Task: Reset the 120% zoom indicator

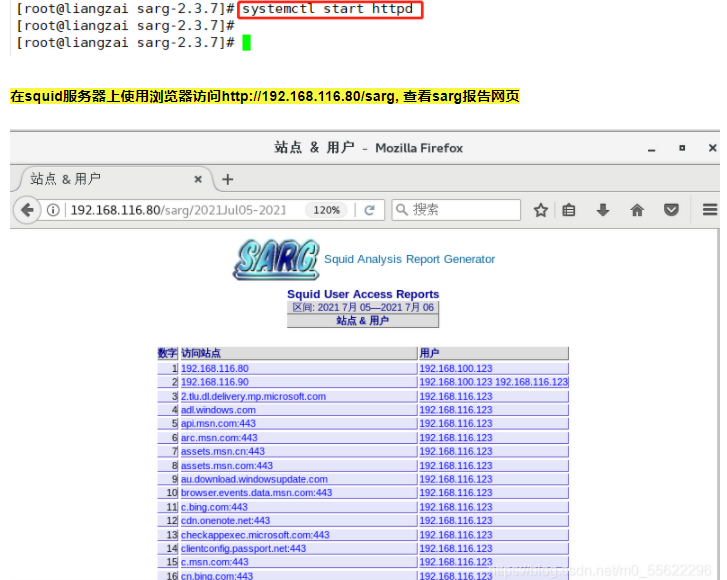Action: pos(326,210)
